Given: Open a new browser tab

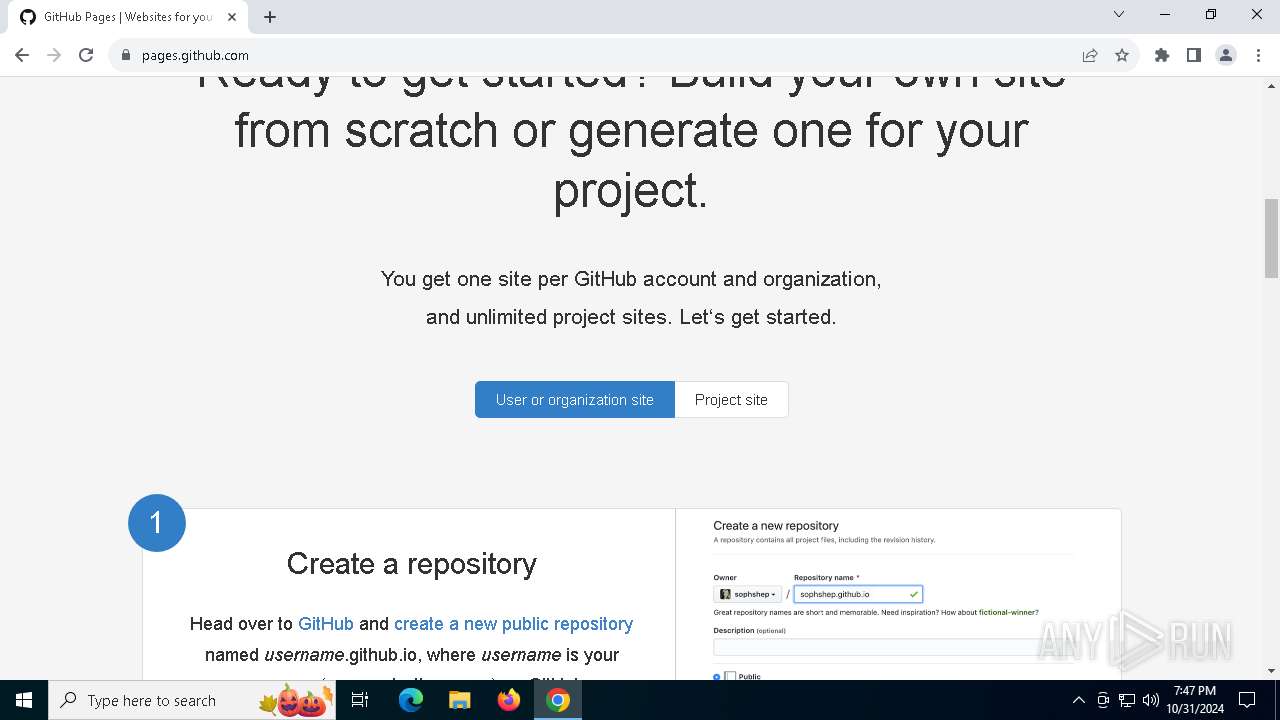Looking at the screenshot, I should pos(270,16).
